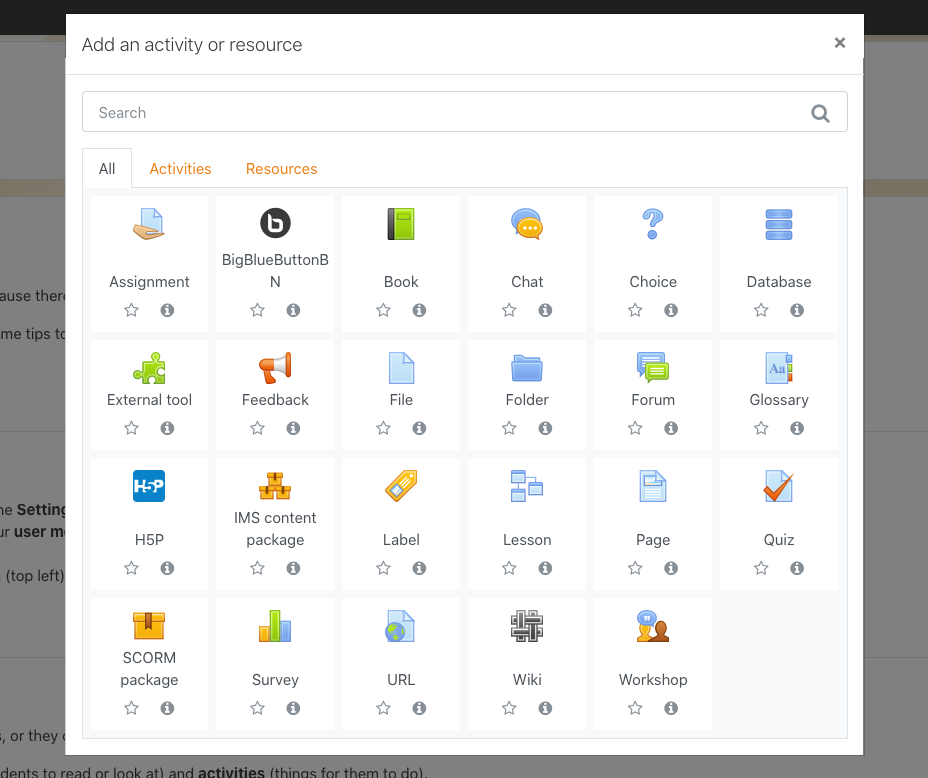Screen dimensions: 928x778
Task: Switch to the All tab
Action: 107,169
